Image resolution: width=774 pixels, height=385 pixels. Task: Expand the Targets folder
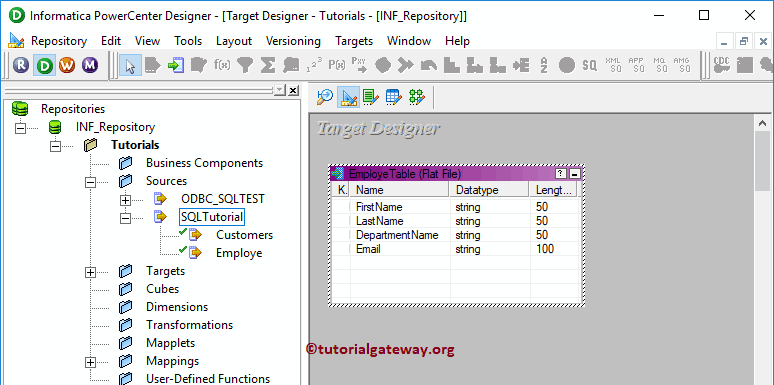pos(90,272)
